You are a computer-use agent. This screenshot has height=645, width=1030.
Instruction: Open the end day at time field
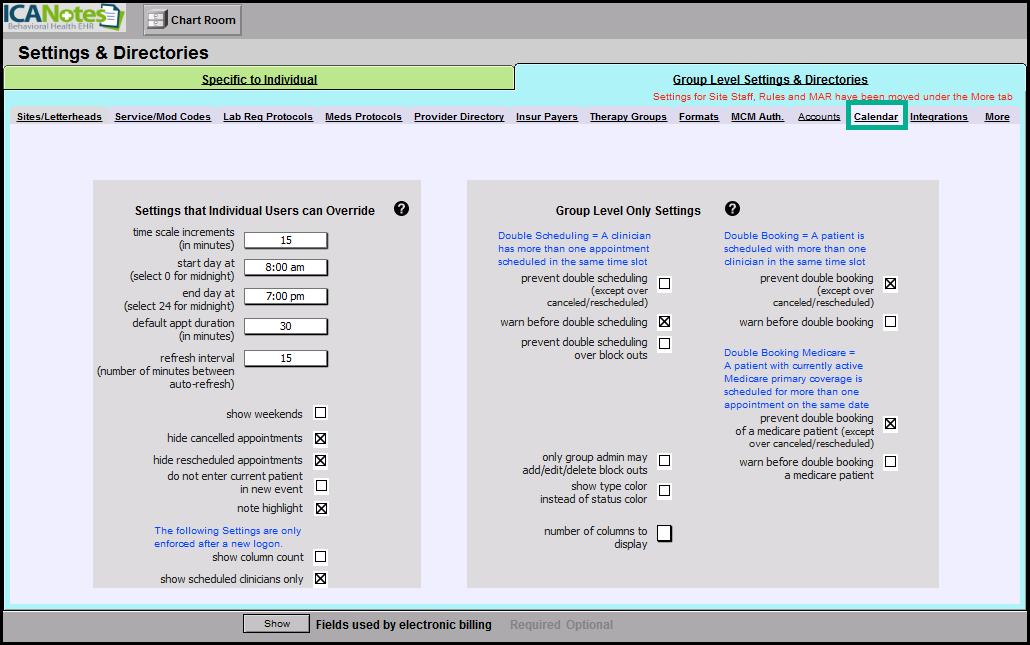(286, 296)
